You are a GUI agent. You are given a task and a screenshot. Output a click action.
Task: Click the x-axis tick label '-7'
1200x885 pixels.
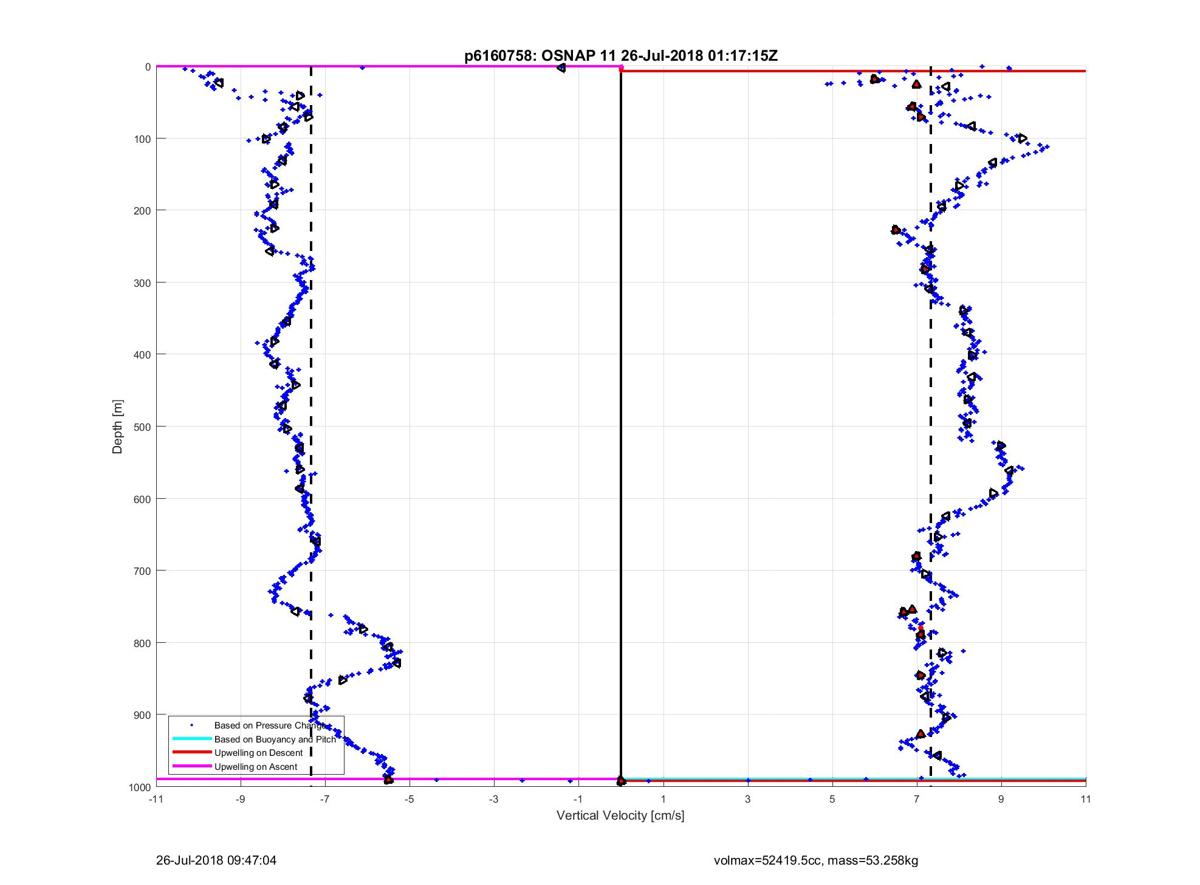[325, 800]
